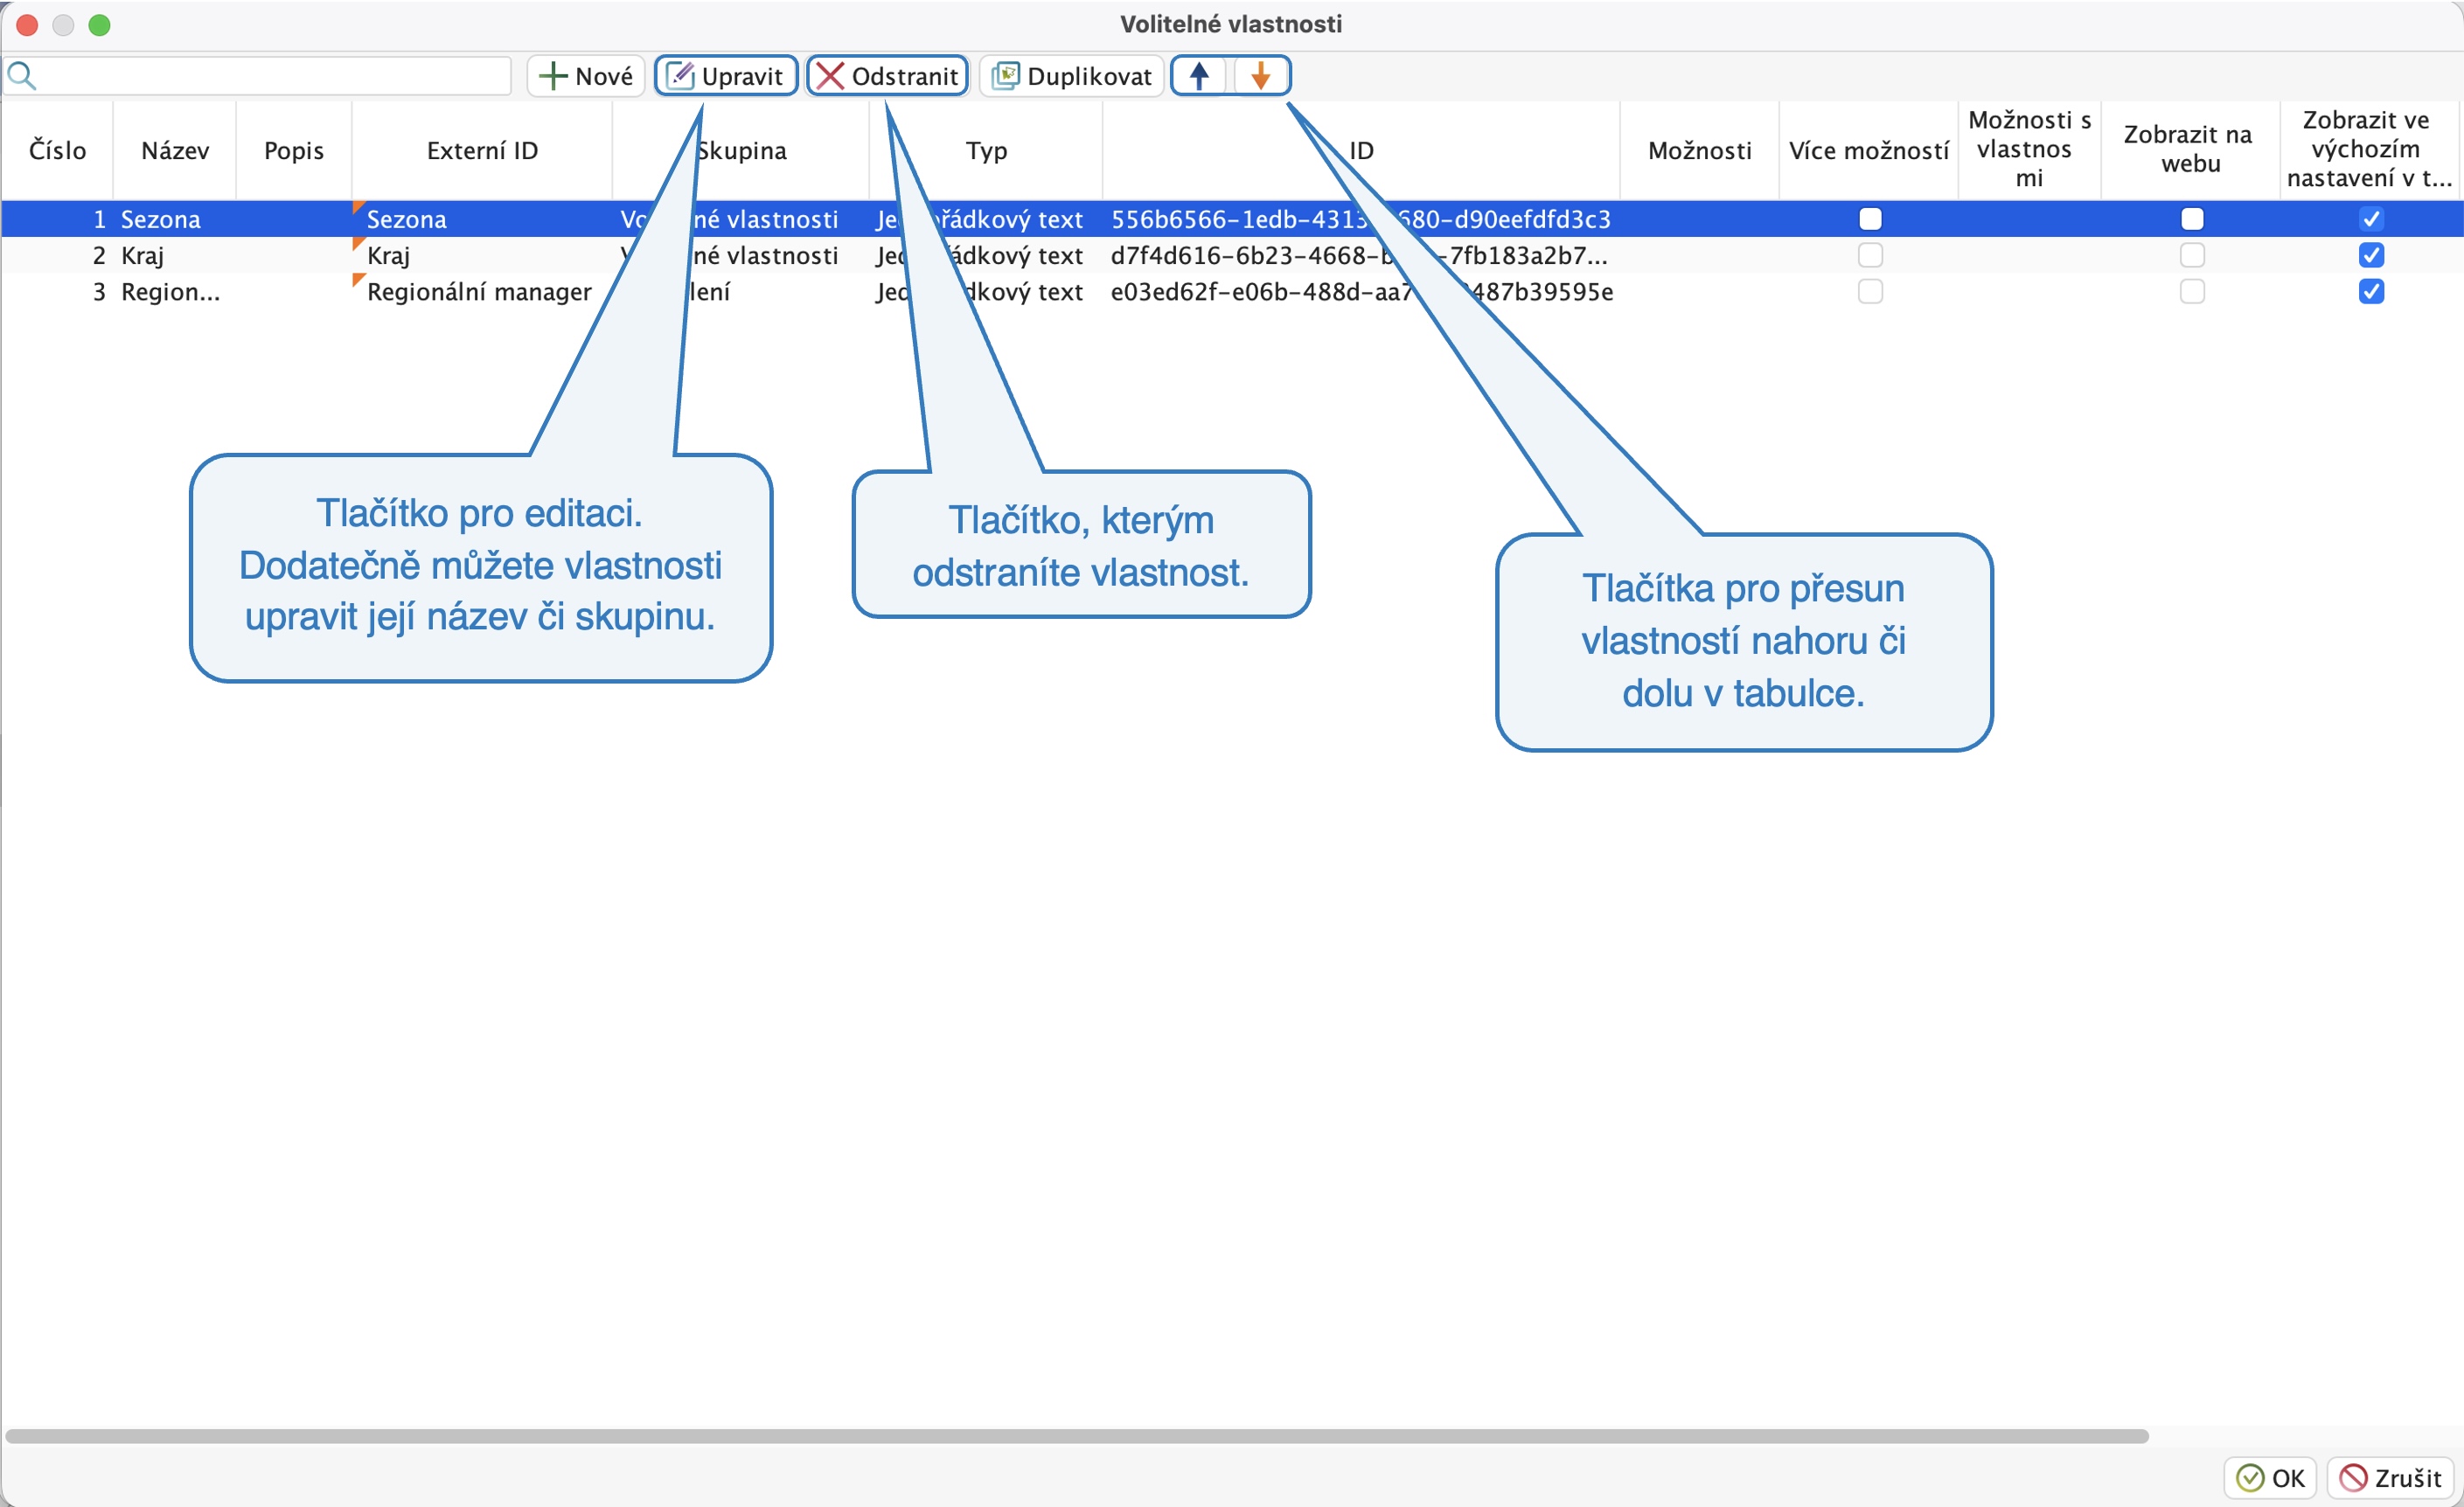Uncheck the default settings checkbox for Regionální manager
The width and height of the screenshot is (2464, 1507).
point(2371,291)
